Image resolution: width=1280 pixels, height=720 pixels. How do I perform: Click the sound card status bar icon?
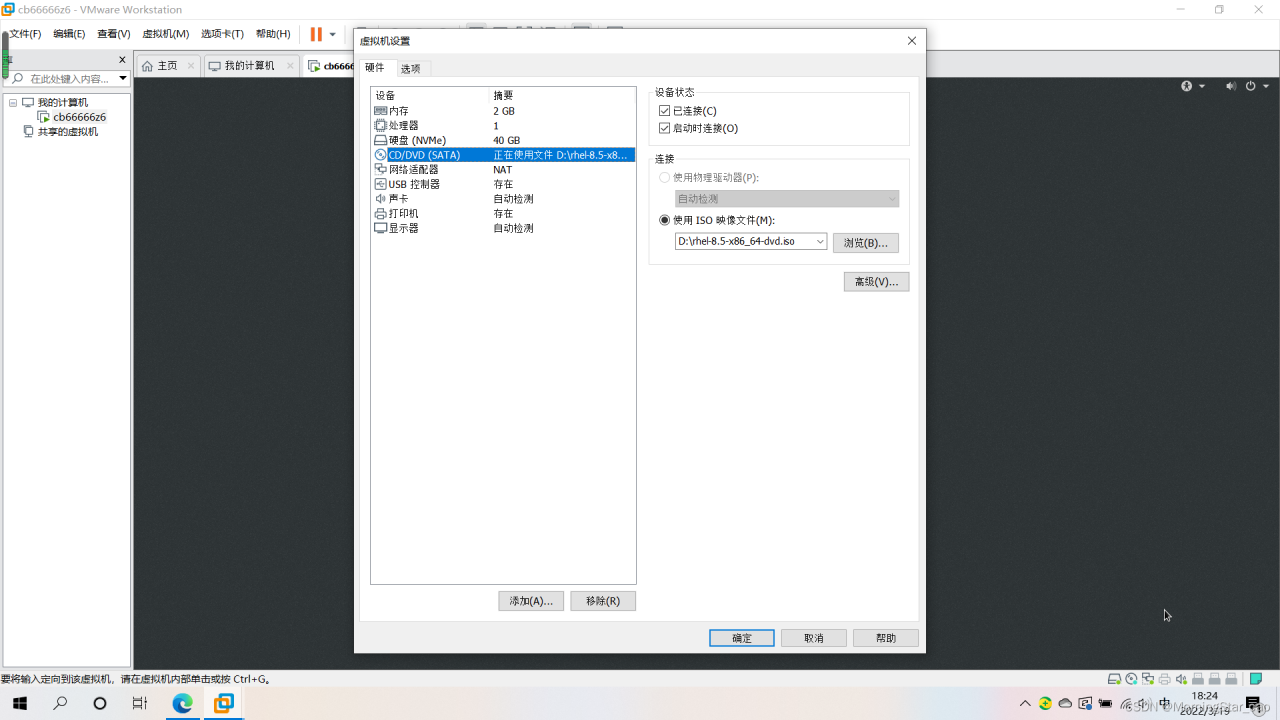click(x=1182, y=679)
